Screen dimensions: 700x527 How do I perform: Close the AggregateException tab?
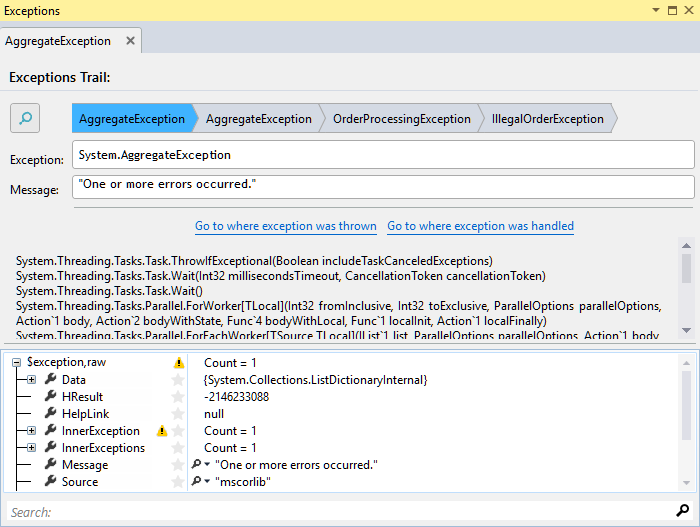[x=130, y=41]
